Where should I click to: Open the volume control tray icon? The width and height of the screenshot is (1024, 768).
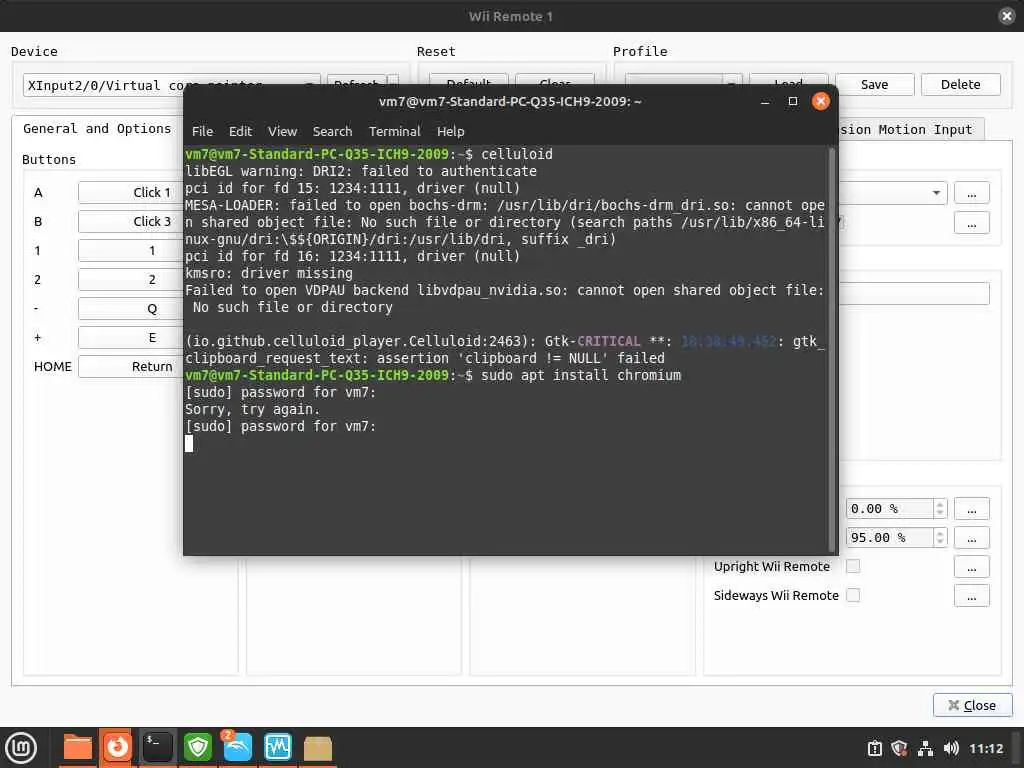(x=951, y=748)
